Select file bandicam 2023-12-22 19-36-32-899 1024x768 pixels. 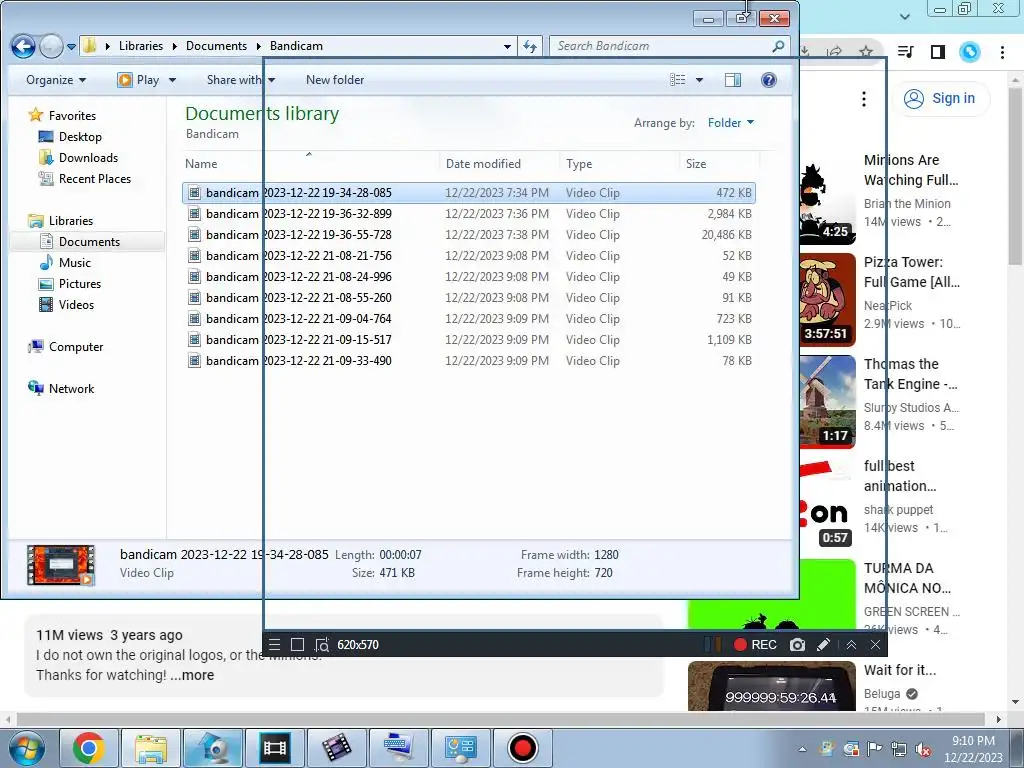pos(468,214)
